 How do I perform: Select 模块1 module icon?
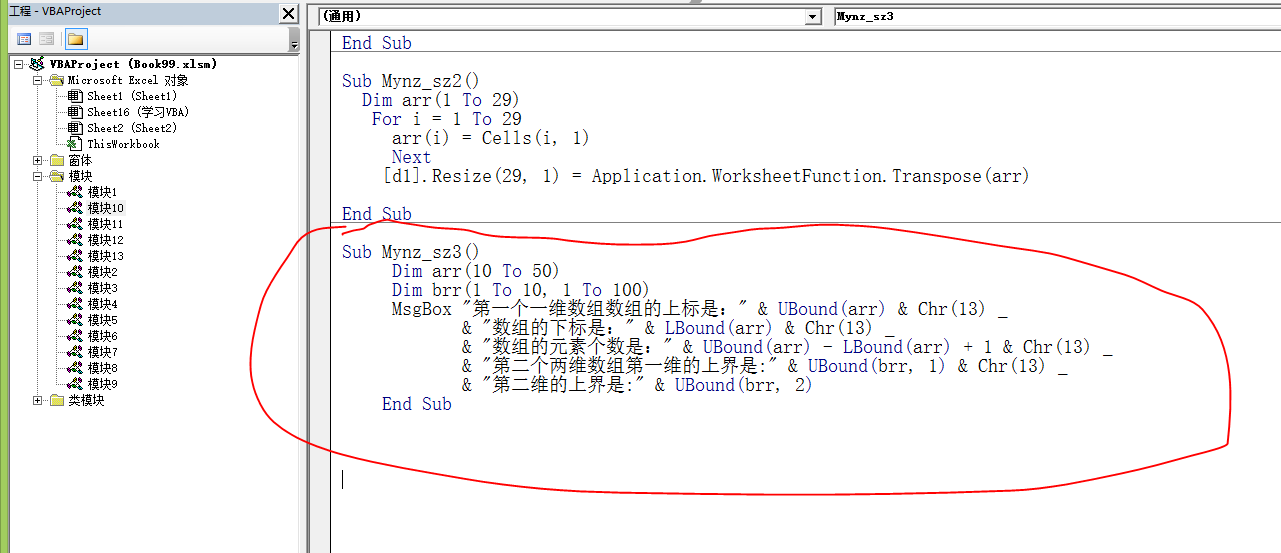[x=76, y=192]
